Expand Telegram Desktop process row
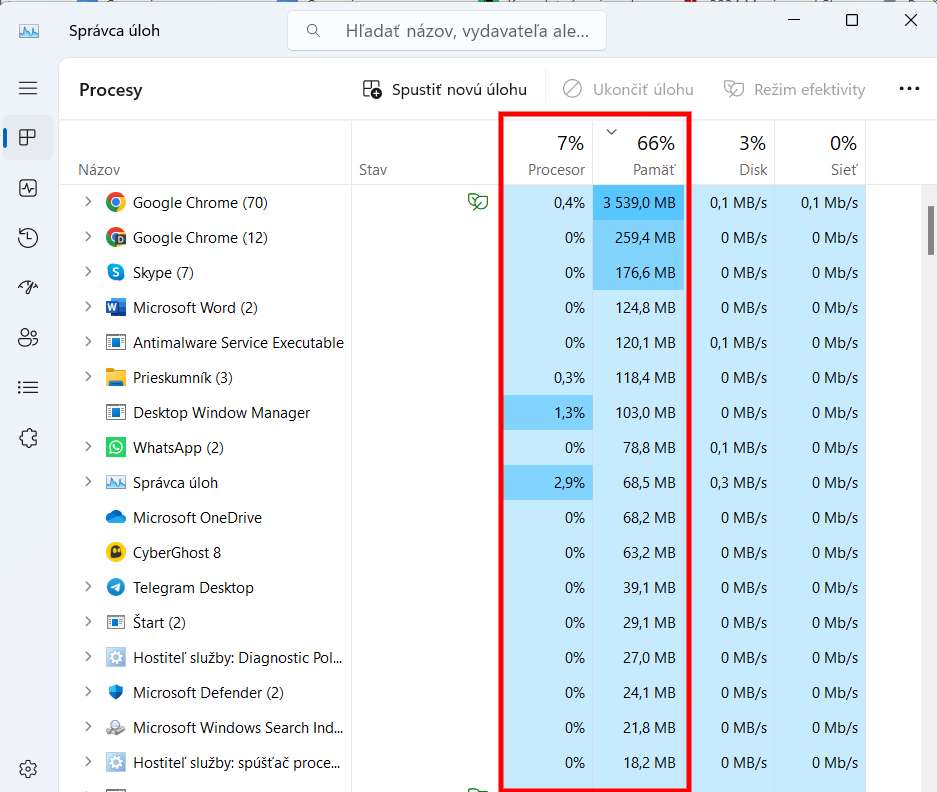The image size is (937, 792). tap(88, 586)
